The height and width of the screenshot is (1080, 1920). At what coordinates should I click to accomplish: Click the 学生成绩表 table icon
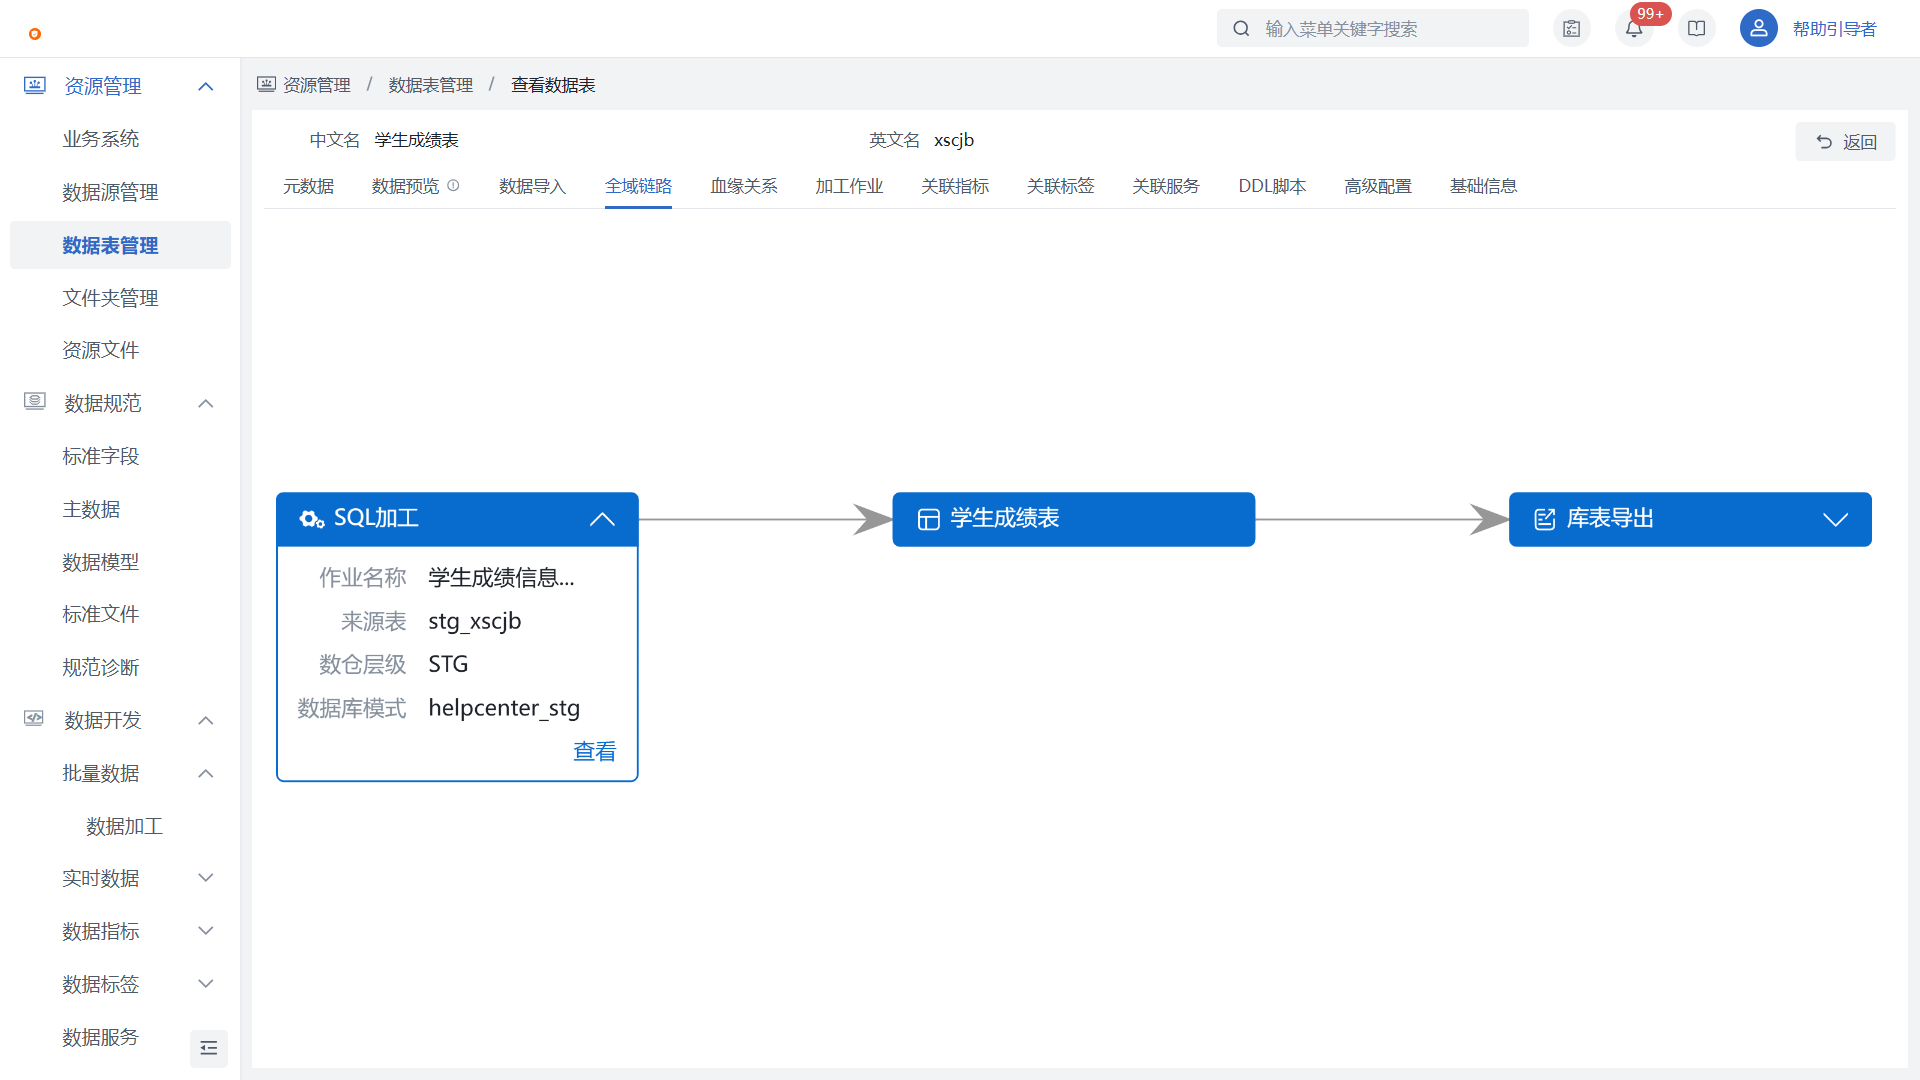coord(929,520)
